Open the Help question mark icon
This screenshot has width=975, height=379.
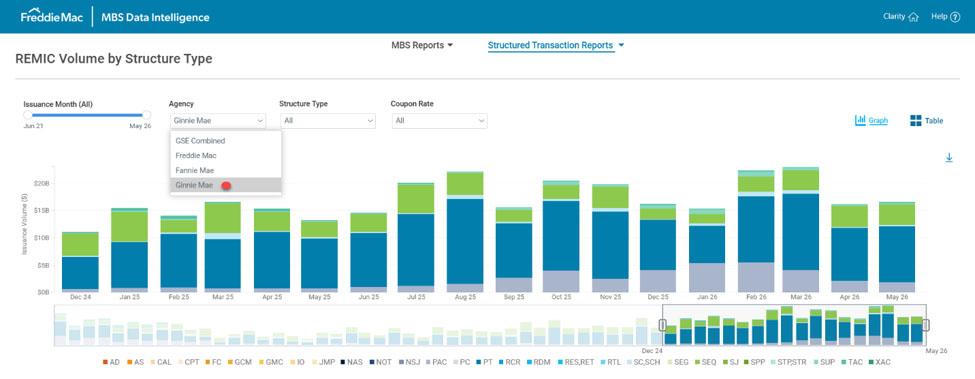pyautogui.click(x=955, y=17)
